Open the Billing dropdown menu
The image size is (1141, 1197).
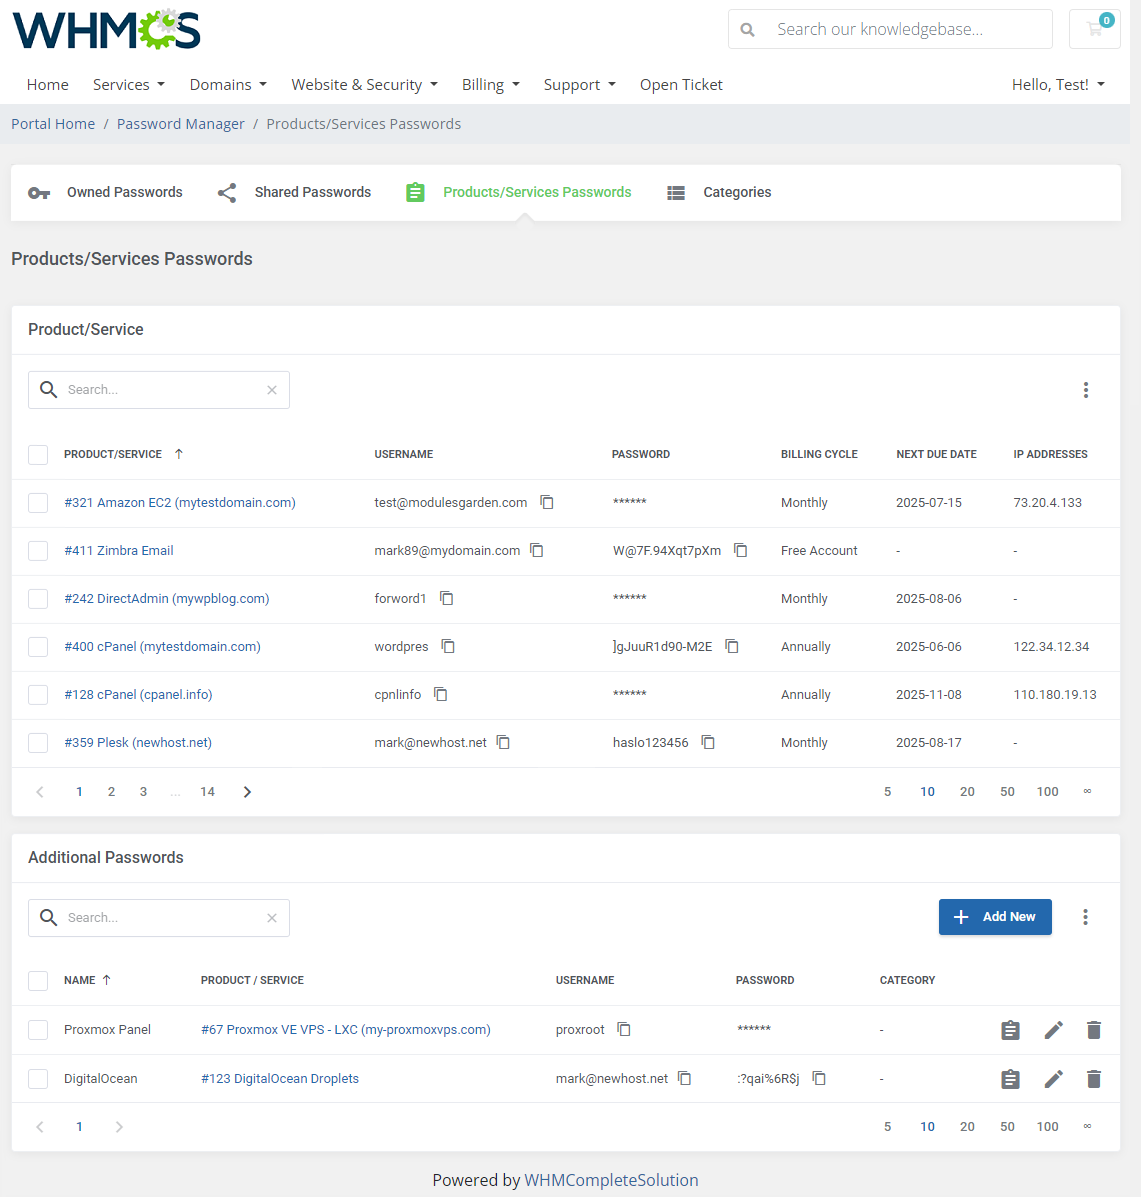point(490,85)
